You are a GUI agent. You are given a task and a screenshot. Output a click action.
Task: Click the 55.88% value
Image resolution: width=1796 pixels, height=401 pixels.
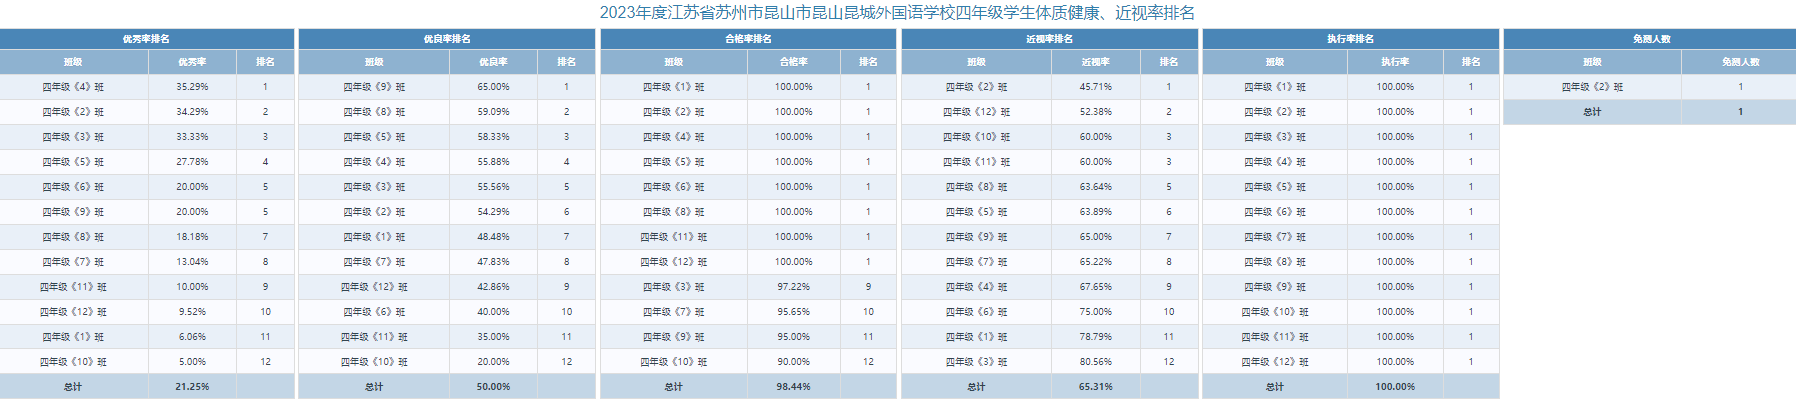click(493, 162)
